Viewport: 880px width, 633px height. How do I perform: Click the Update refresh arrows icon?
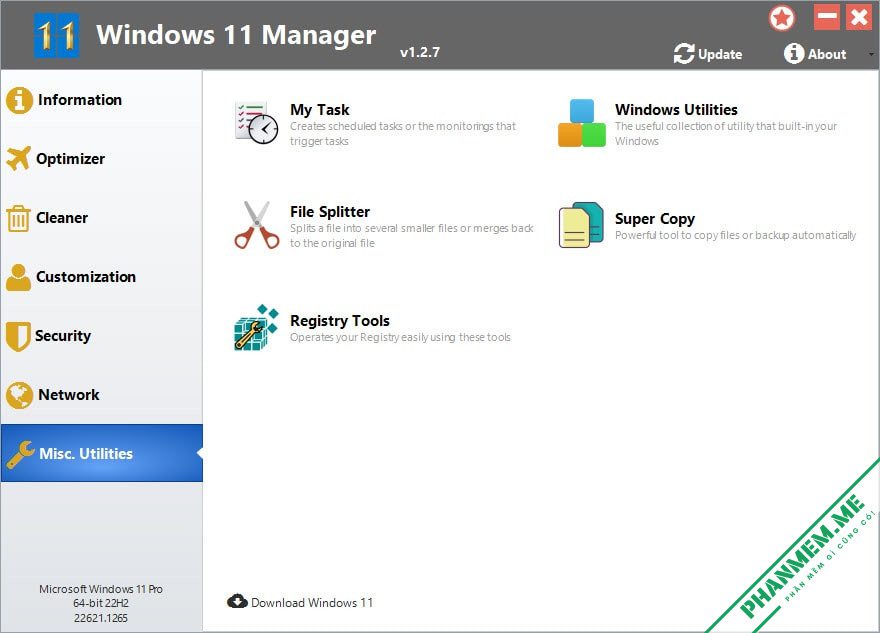[x=684, y=54]
